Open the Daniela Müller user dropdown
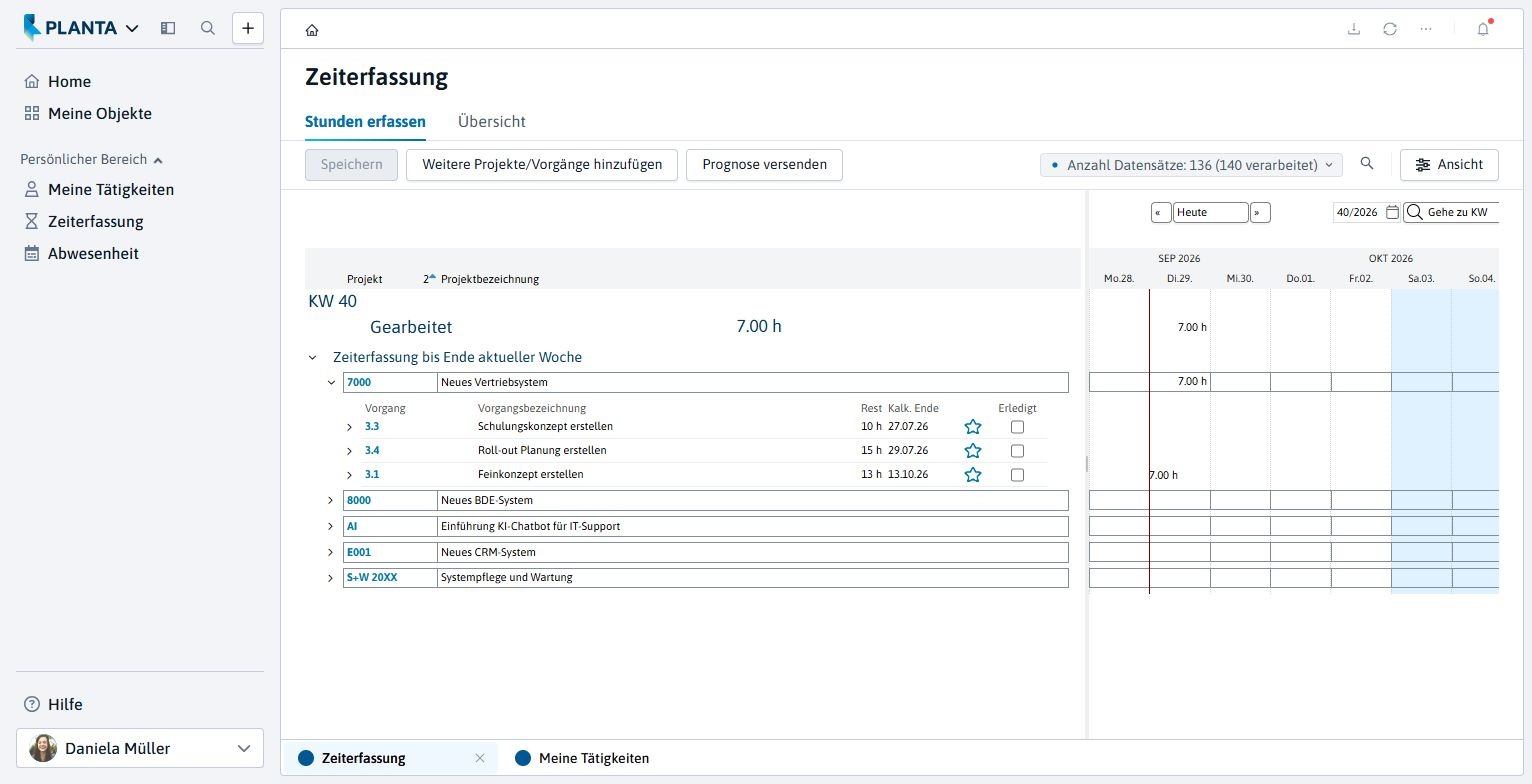Screen dimensions: 1532x784 [x=140, y=748]
